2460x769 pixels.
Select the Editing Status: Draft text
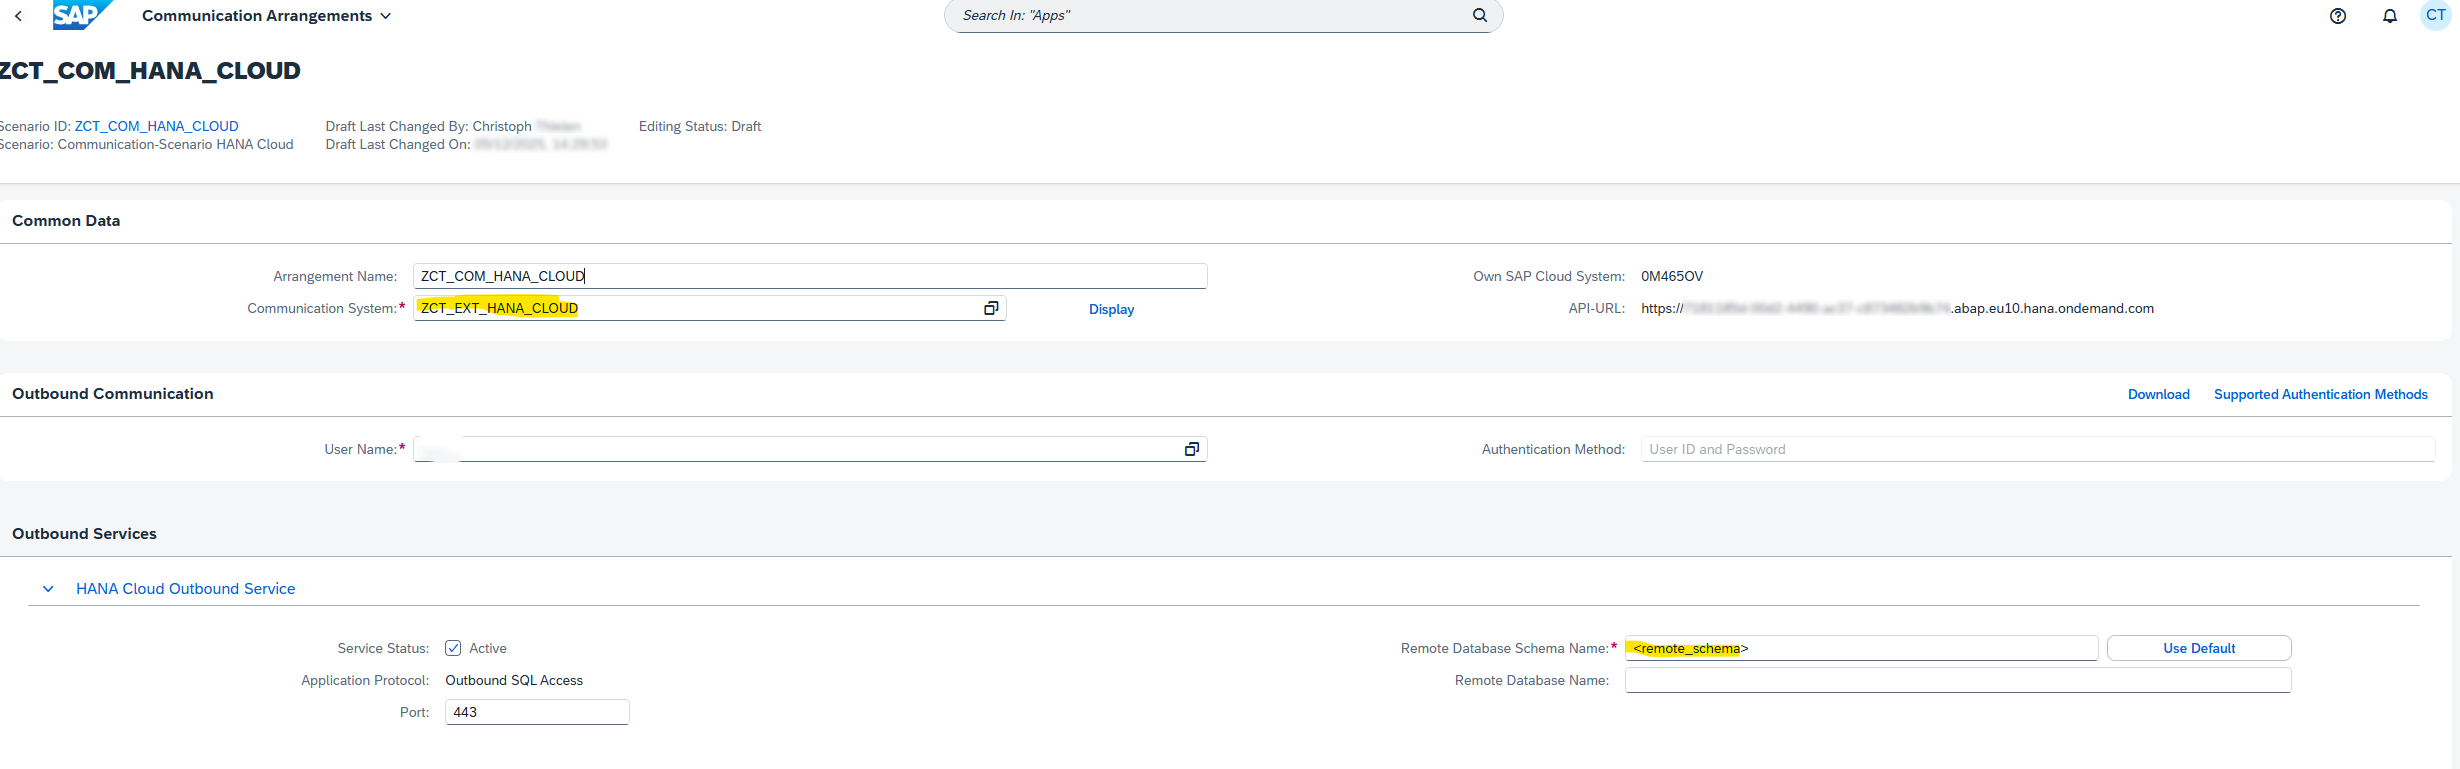[700, 126]
